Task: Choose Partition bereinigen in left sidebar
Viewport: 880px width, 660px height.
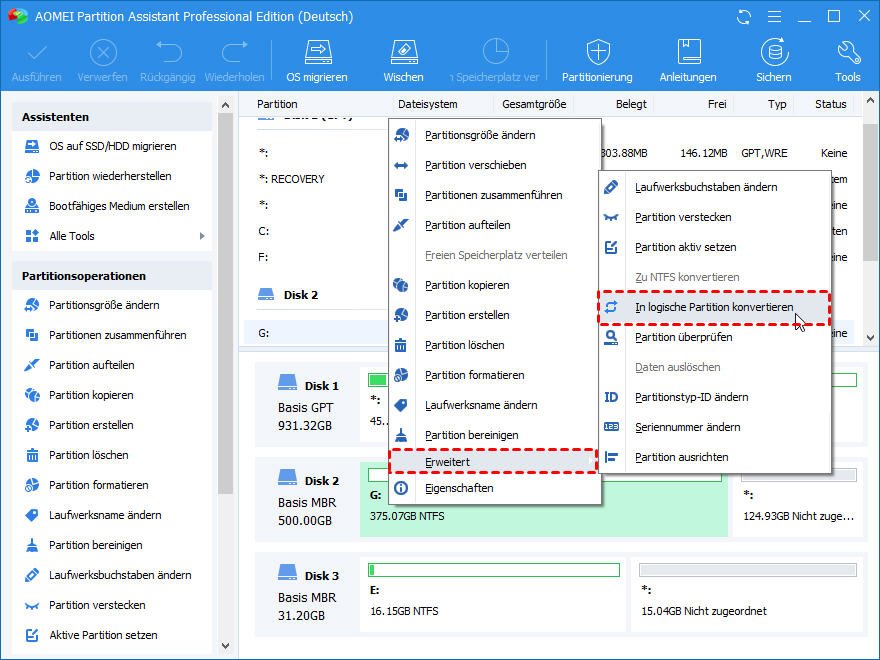Action: (x=95, y=545)
